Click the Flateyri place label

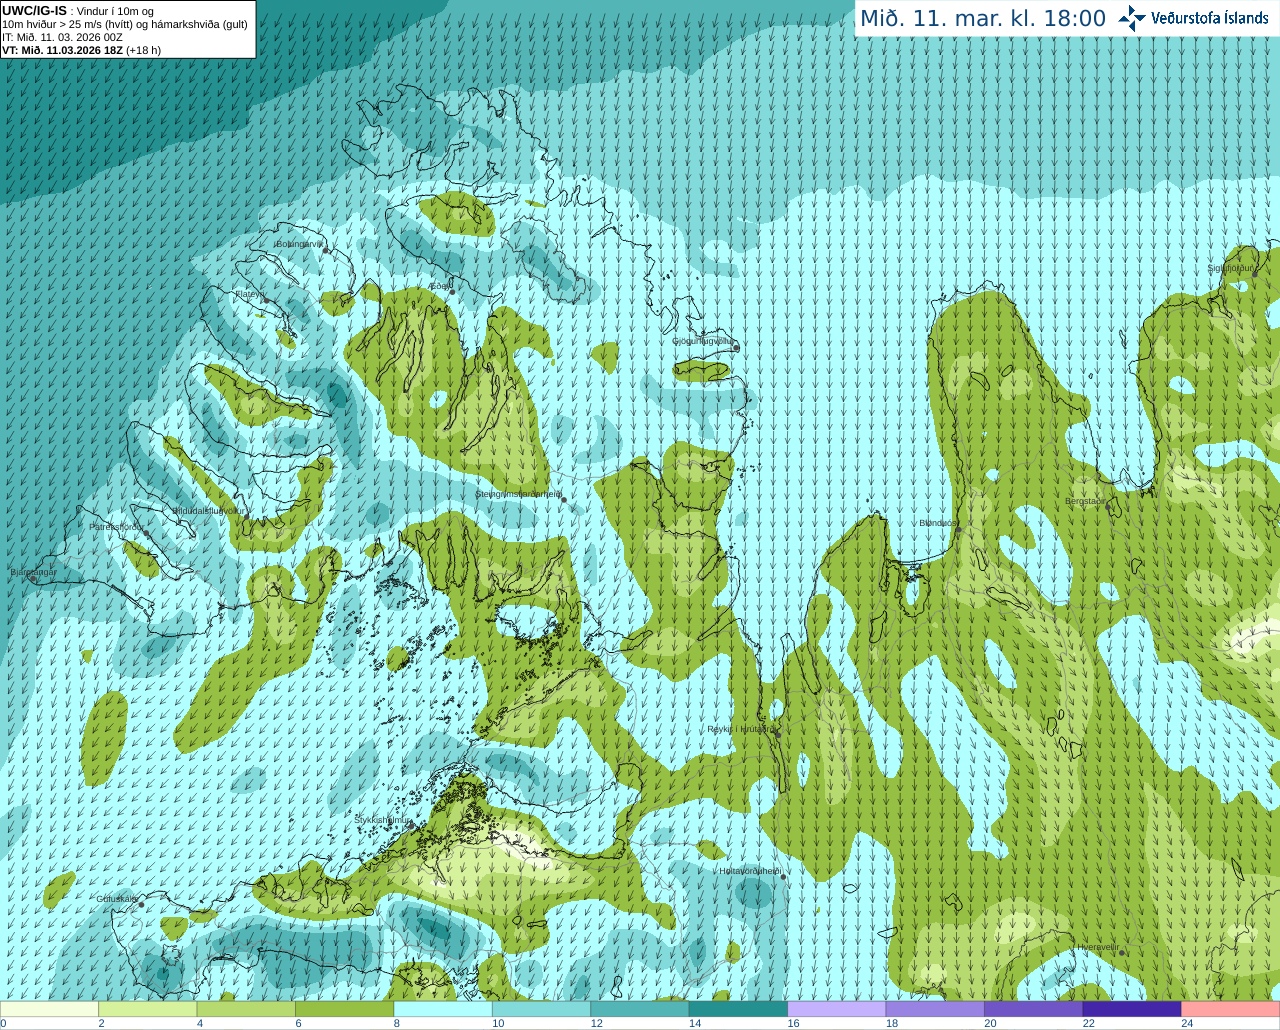[x=249, y=294]
